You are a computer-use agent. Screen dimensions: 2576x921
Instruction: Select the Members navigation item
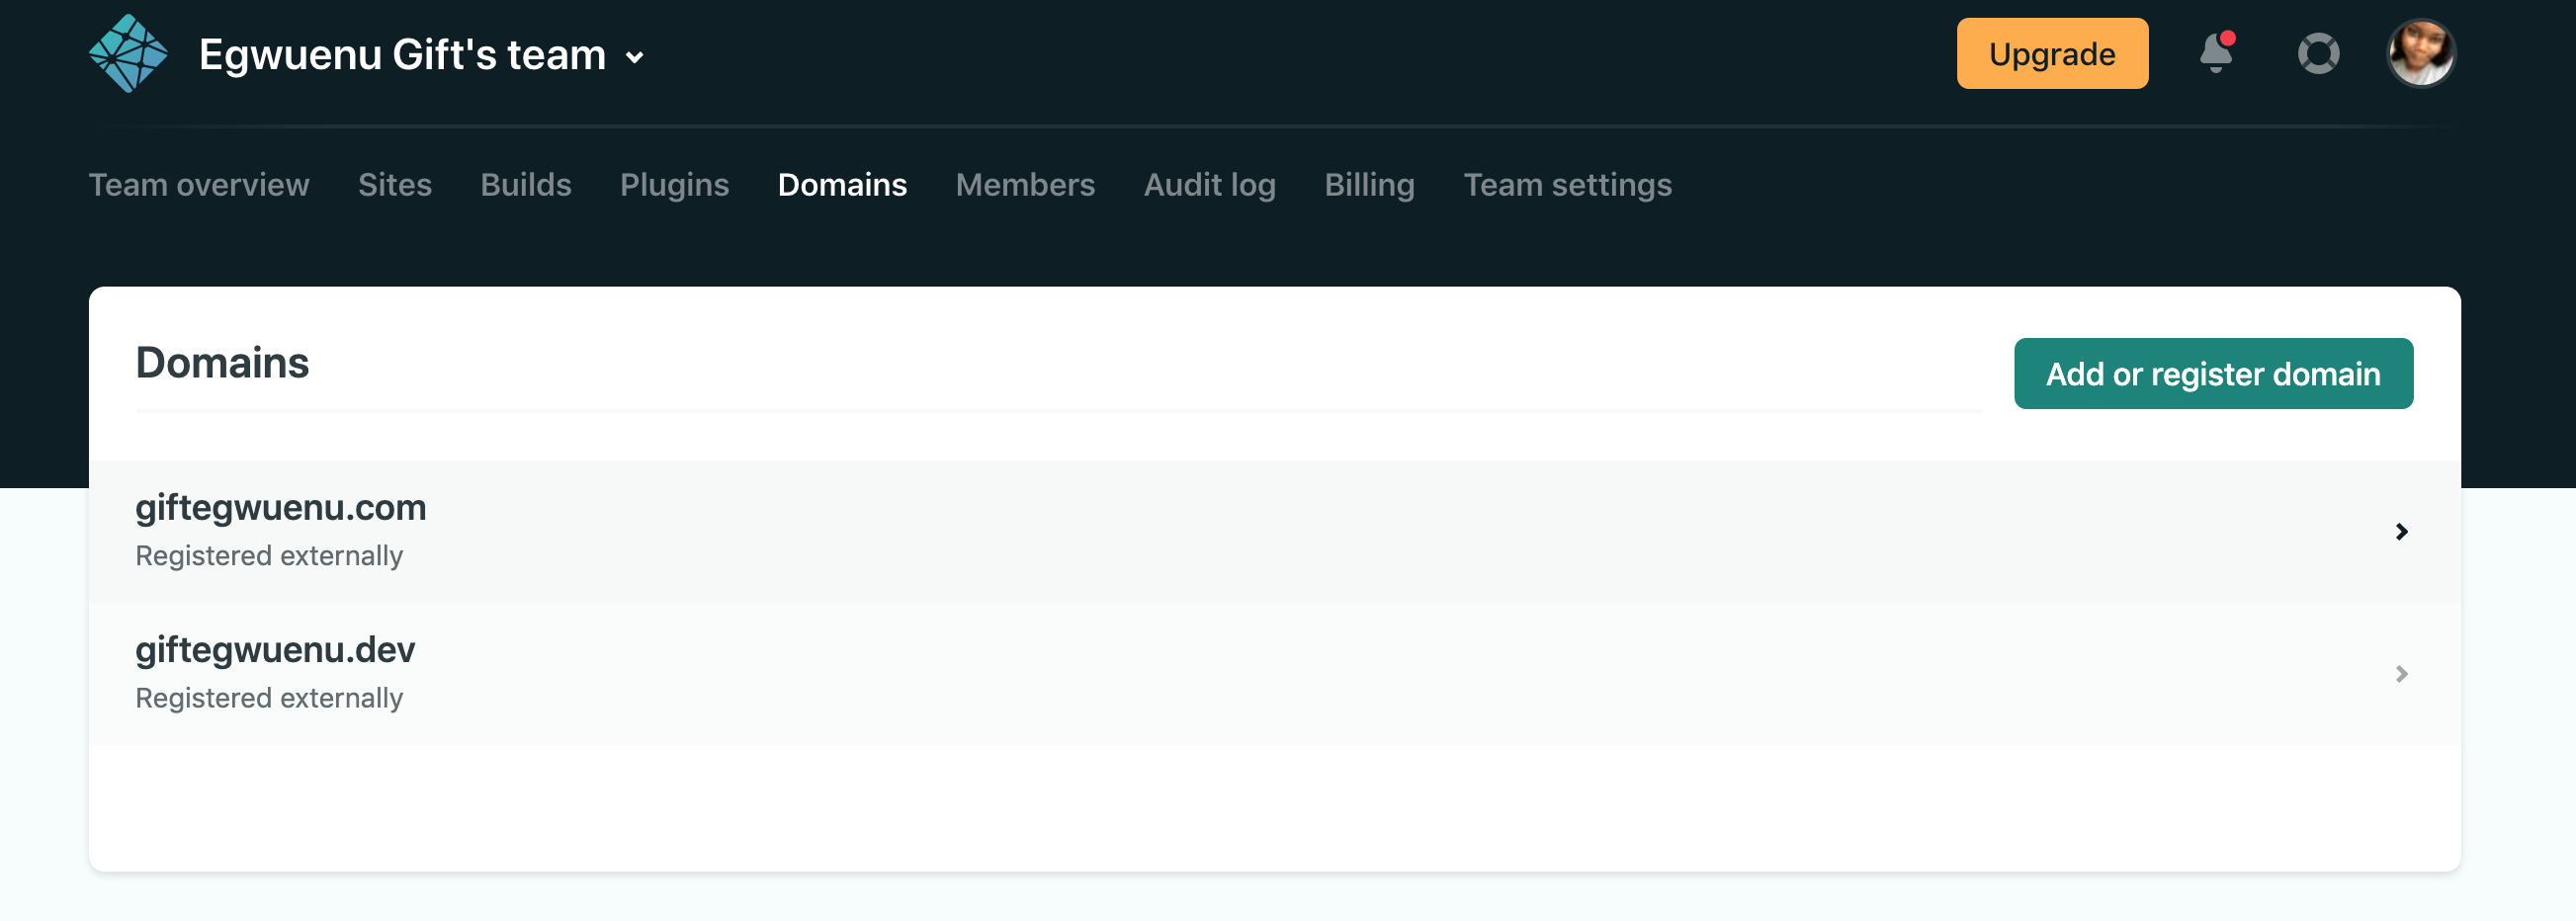pyautogui.click(x=1025, y=185)
